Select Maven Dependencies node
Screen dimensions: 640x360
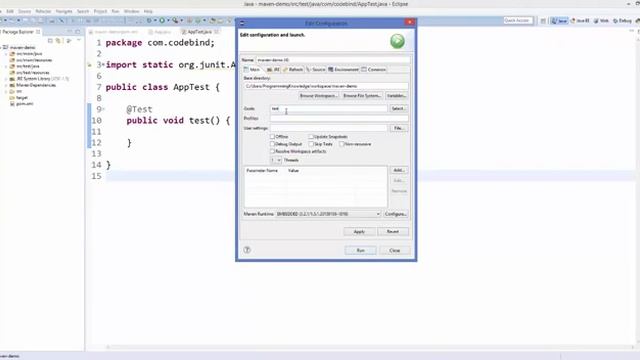pos(36,85)
